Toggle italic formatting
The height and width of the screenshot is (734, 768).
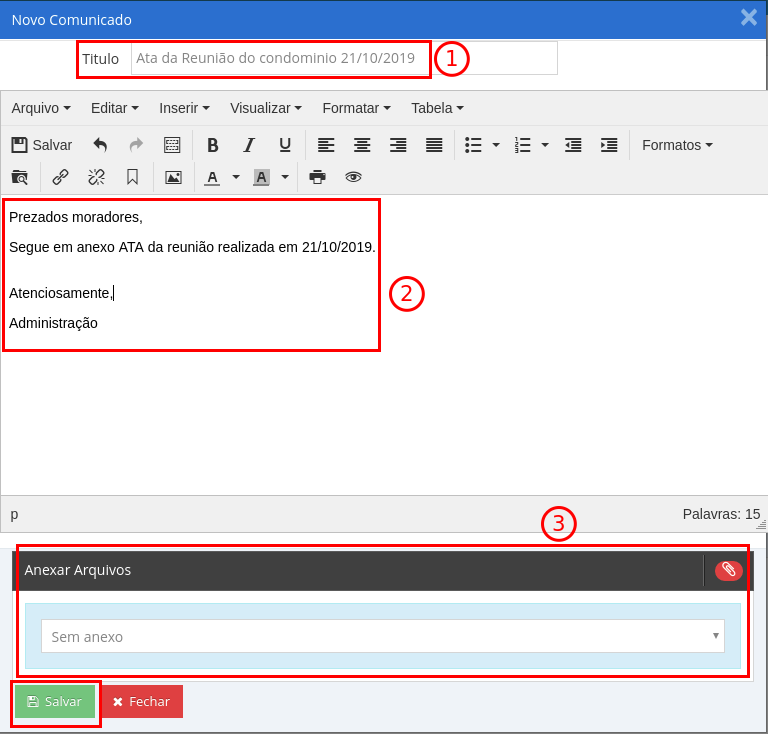tap(249, 145)
